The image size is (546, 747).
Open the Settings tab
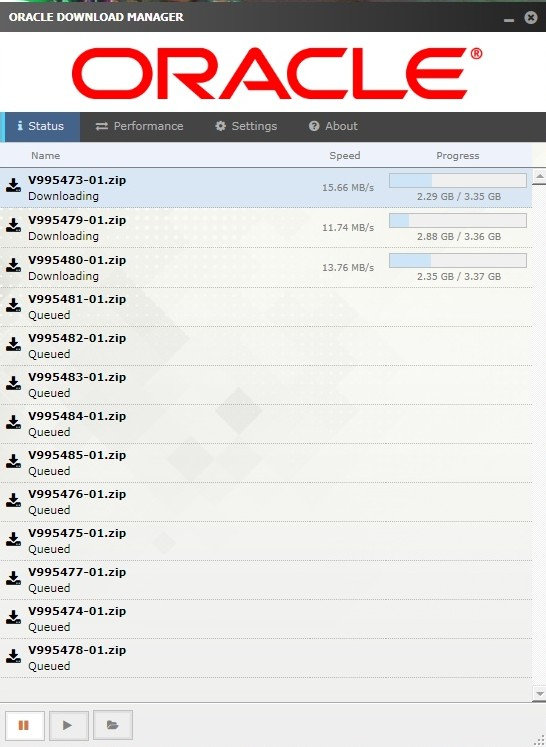[x=246, y=126]
